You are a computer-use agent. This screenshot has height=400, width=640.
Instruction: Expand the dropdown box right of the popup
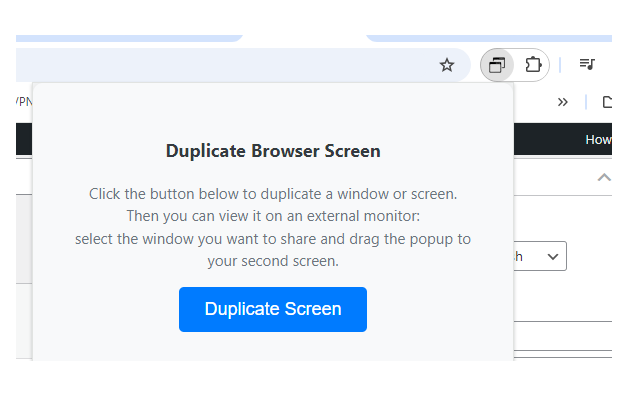pyautogui.click(x=540, y=257)
